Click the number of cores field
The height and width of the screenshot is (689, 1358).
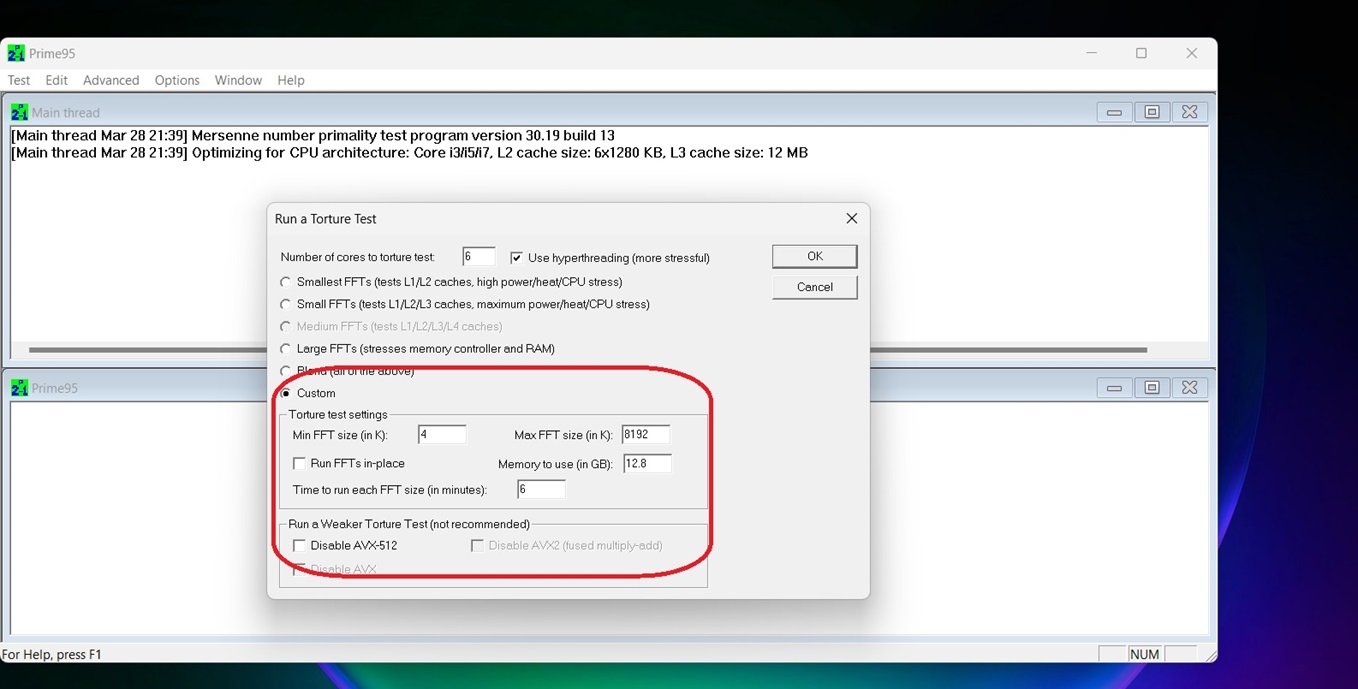tap(479, 257)
